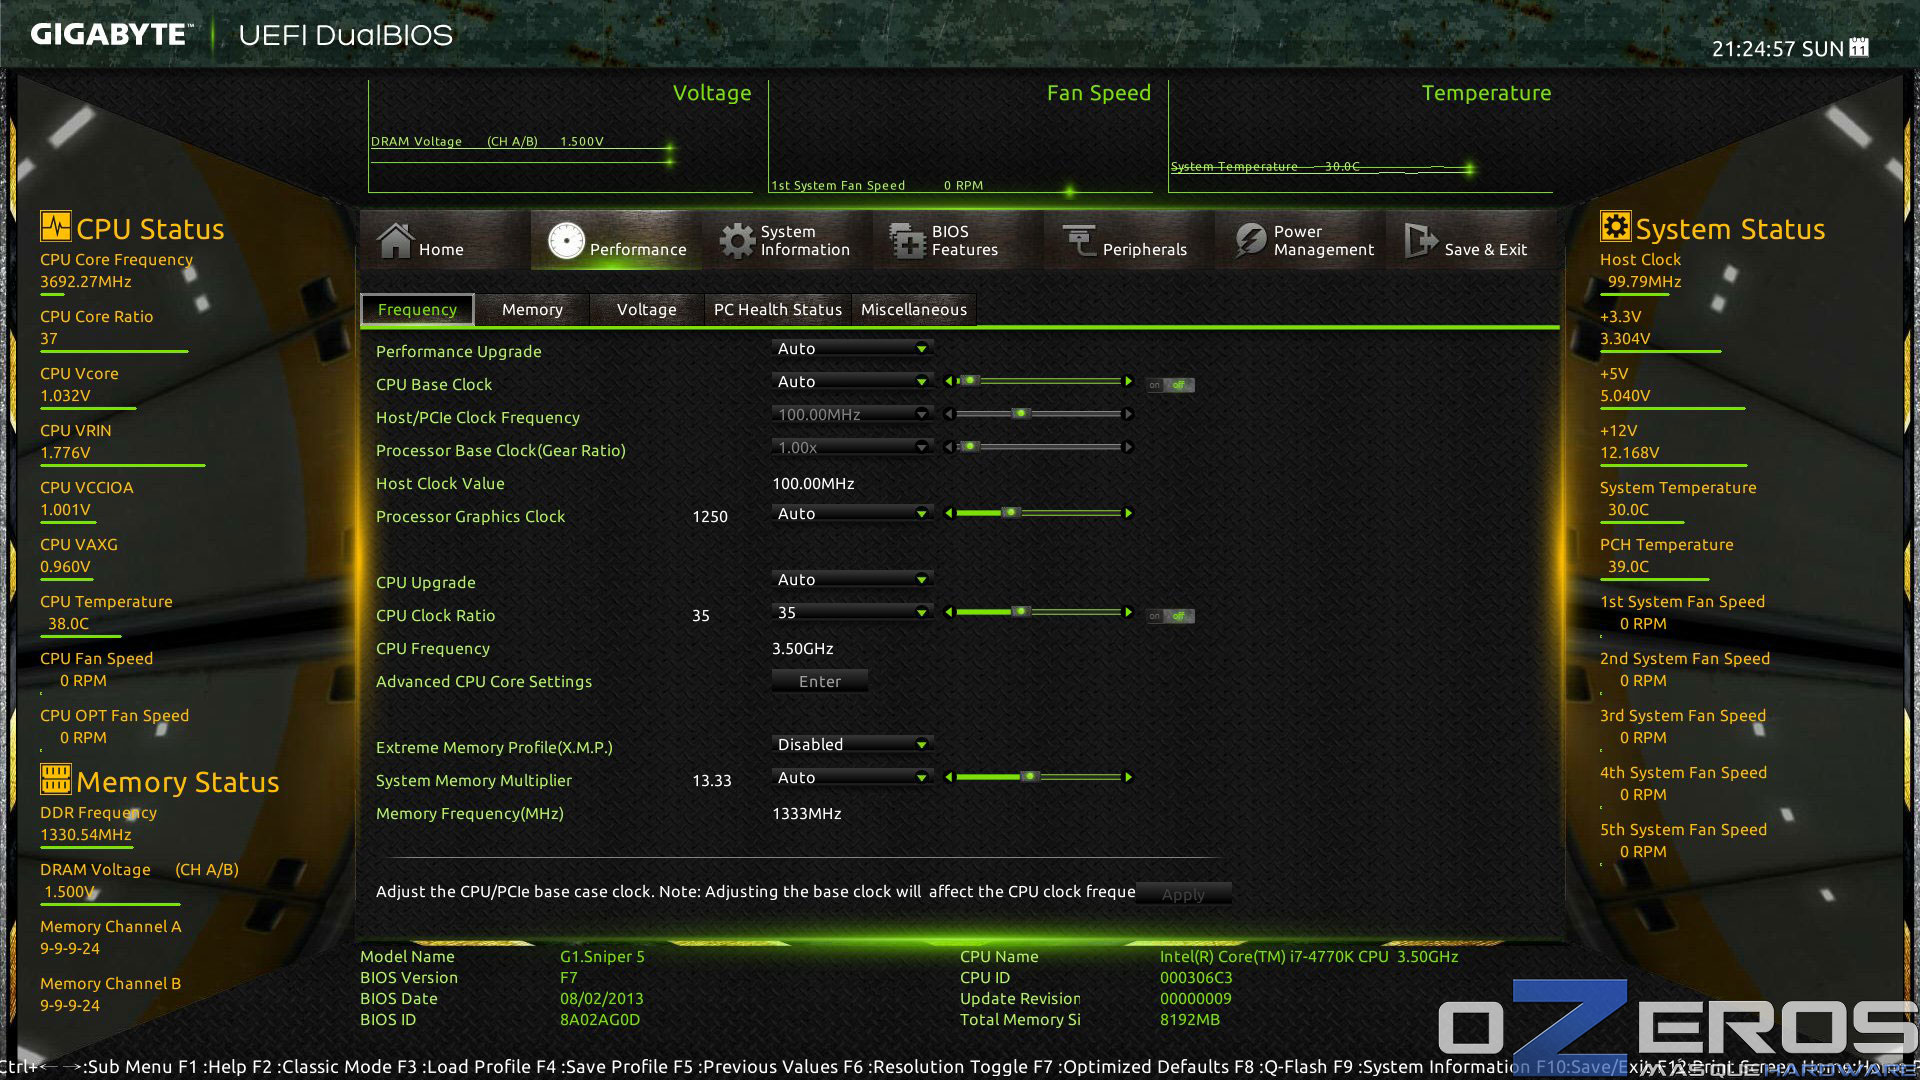Click the CPU Status heartbeat icon

56,226
